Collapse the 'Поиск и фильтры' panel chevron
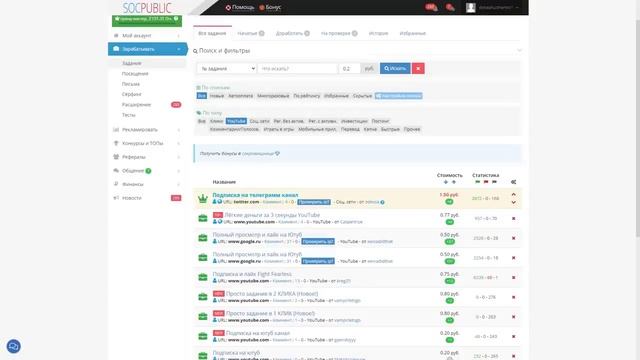640x360 pixels. pos(519,51)
